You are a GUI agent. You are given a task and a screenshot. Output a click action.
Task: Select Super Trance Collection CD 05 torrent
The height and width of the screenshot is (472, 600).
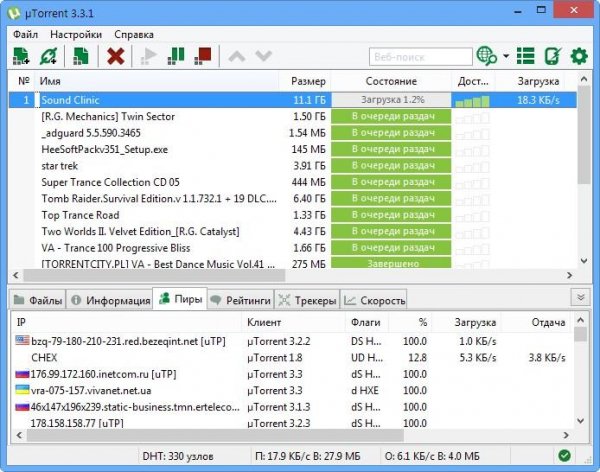pyautogui.click(x=293, y=182)
